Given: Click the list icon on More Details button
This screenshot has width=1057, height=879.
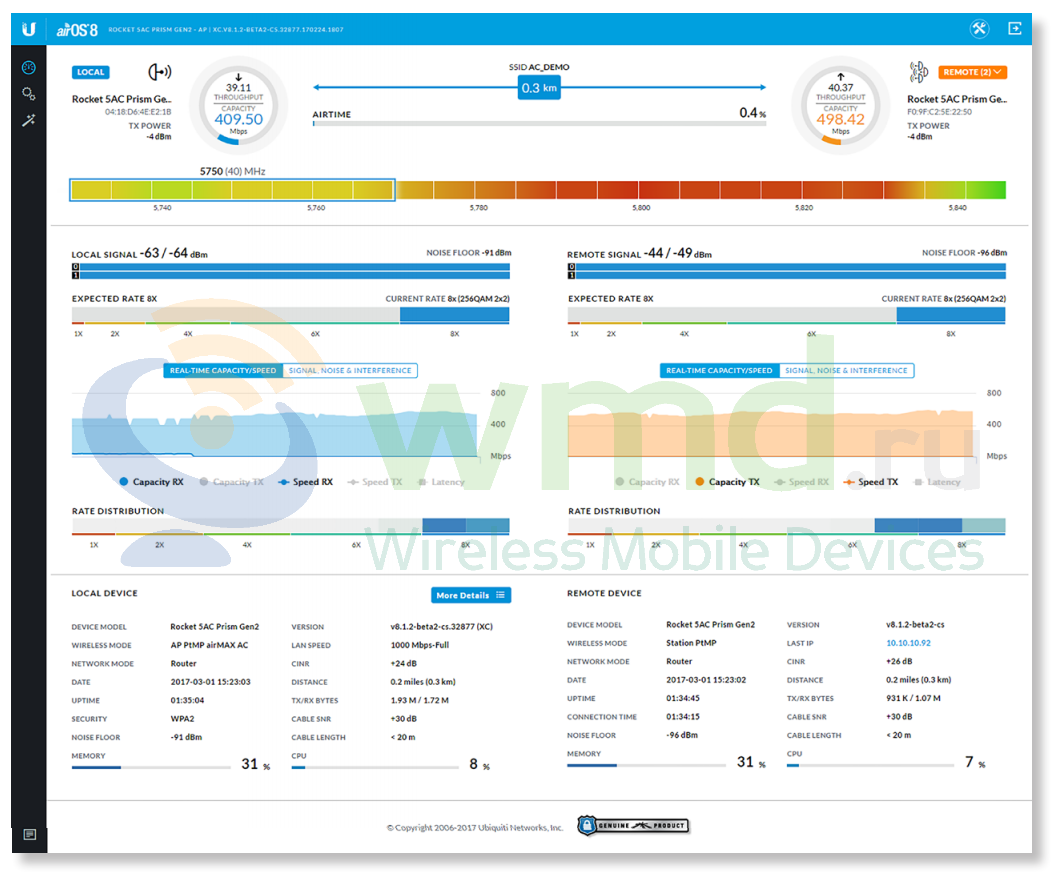Looking at the screenshot, I should coord(500,595).
